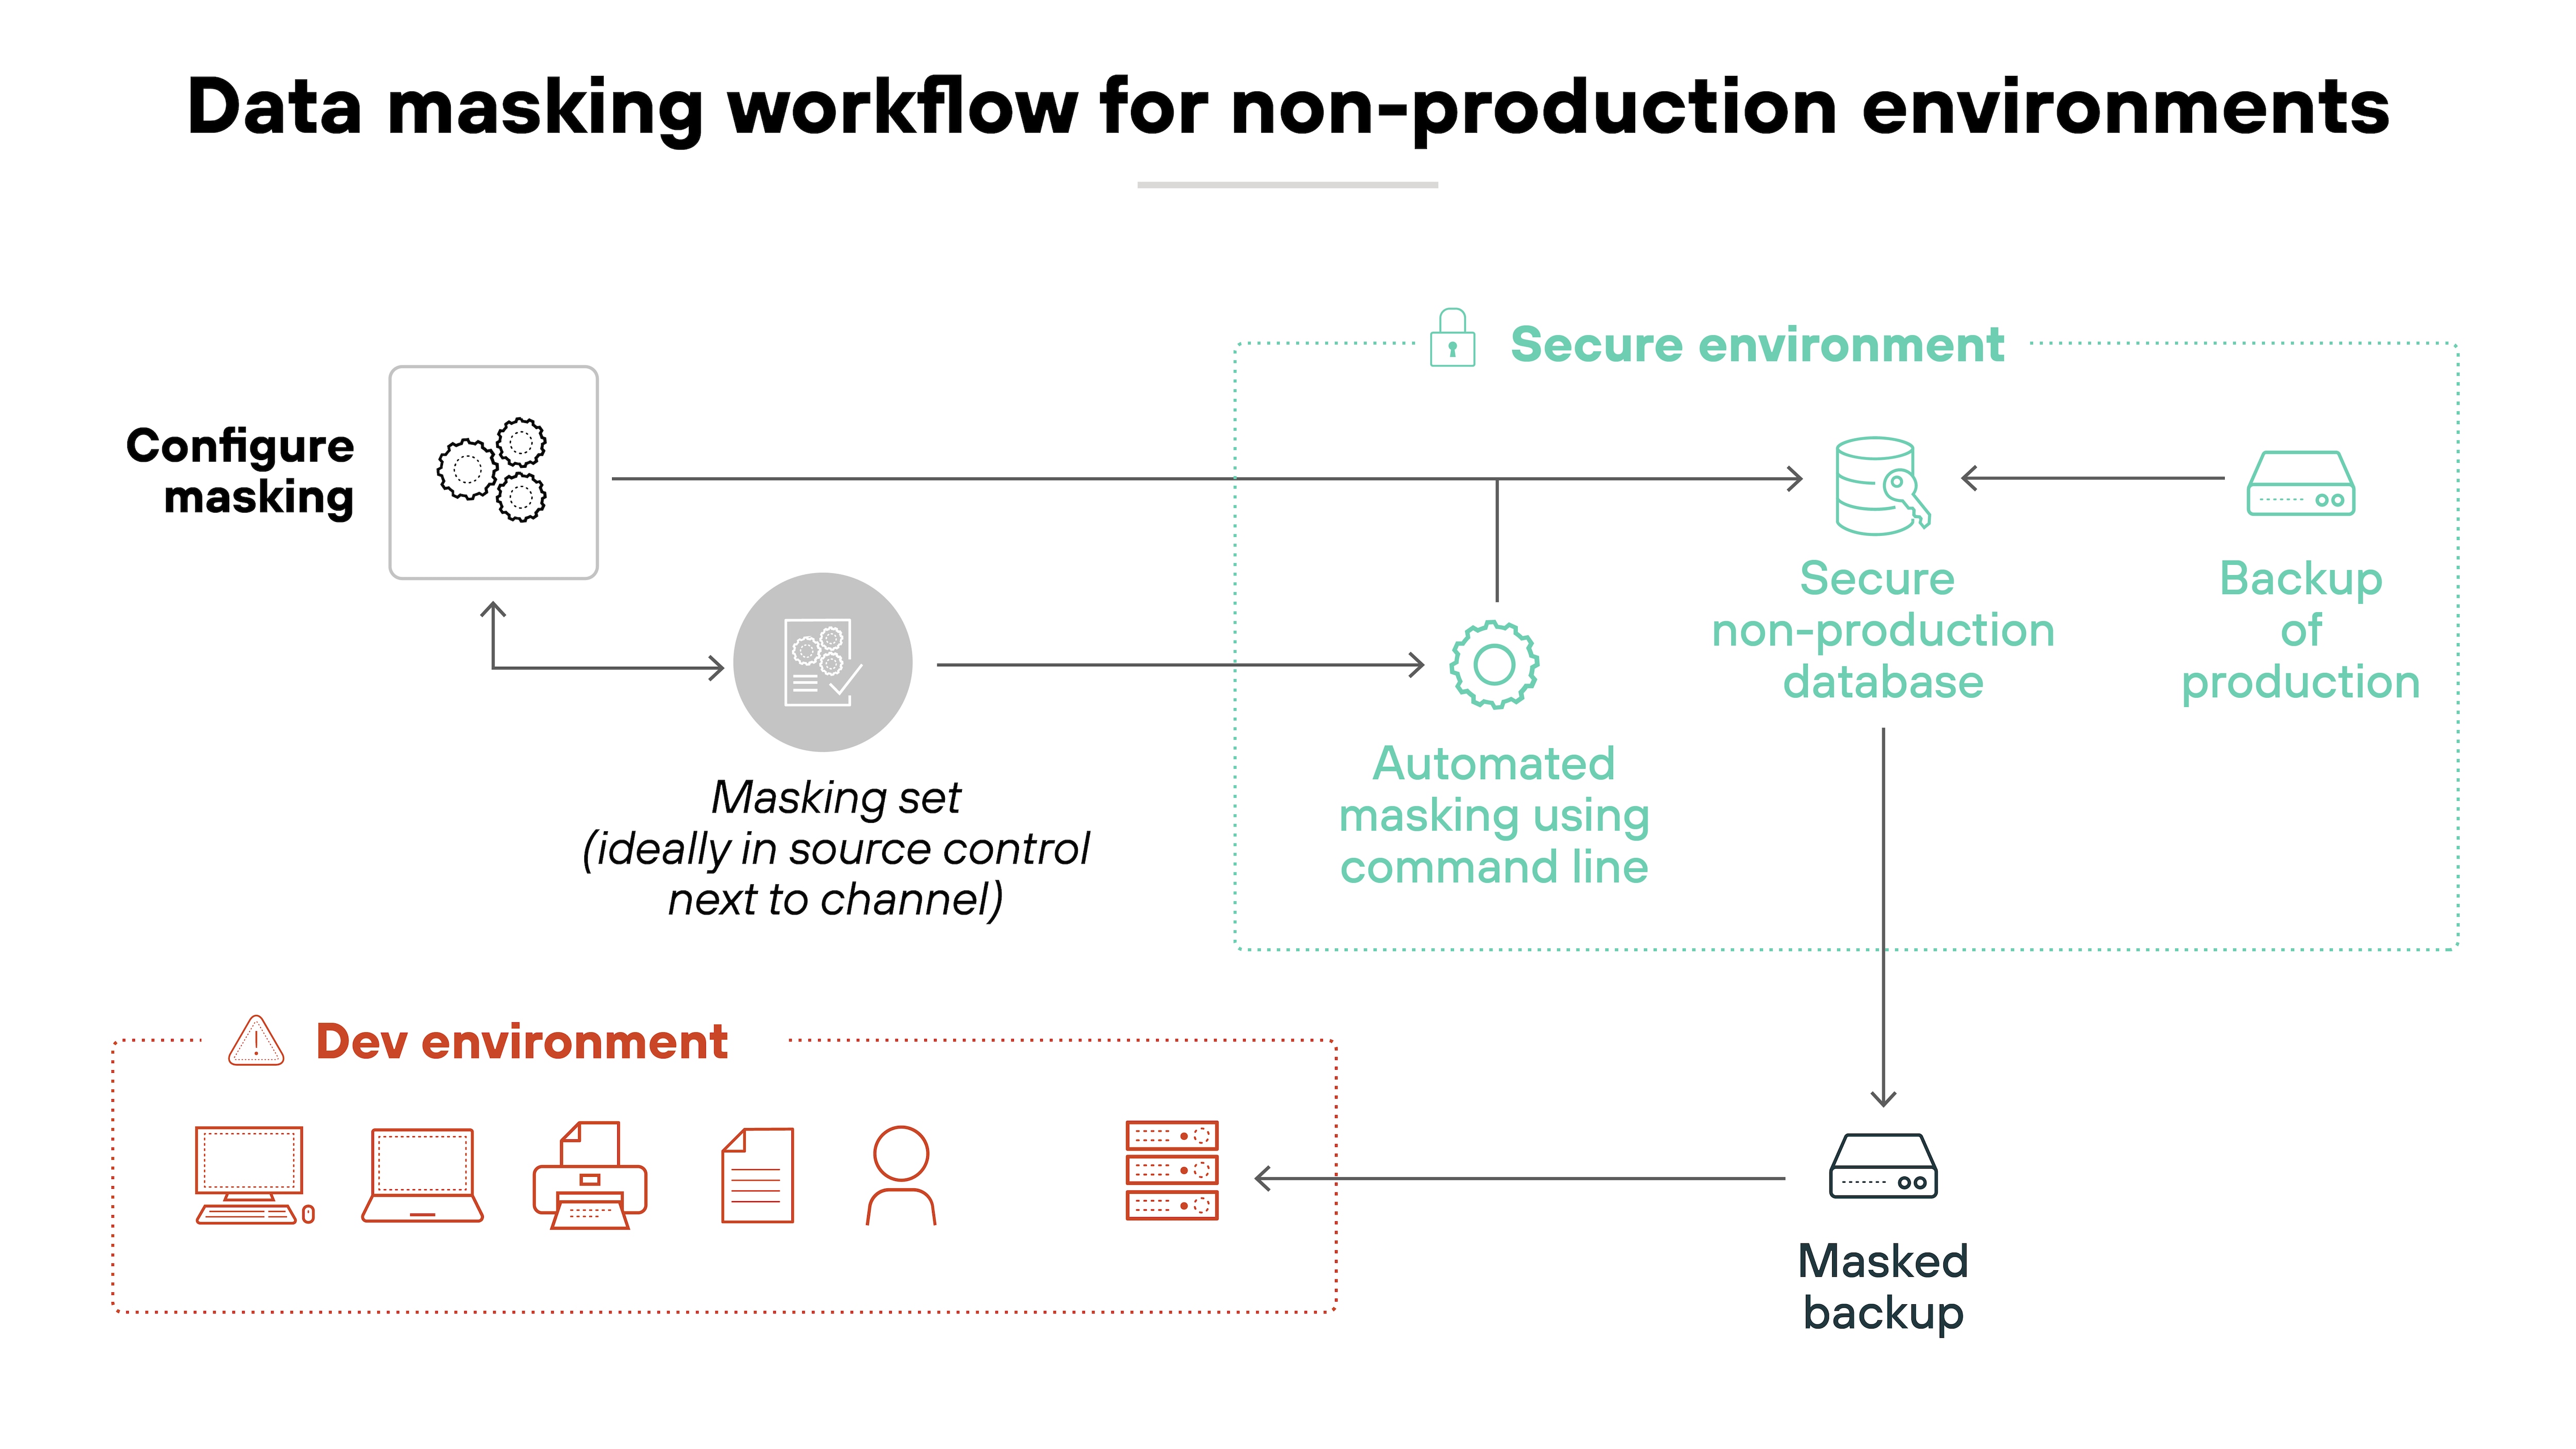Click the warning triangle beside Dev environment

click(256, 1040)
